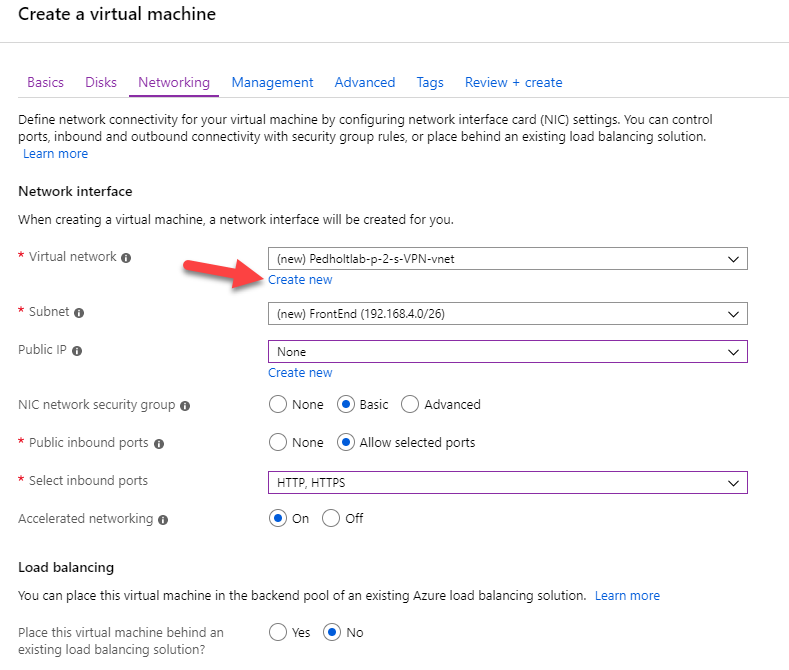This screenshot has height=670, width=789.
Task: Open the Subnet FrontEnd dropdown
Action: [507, 314]
